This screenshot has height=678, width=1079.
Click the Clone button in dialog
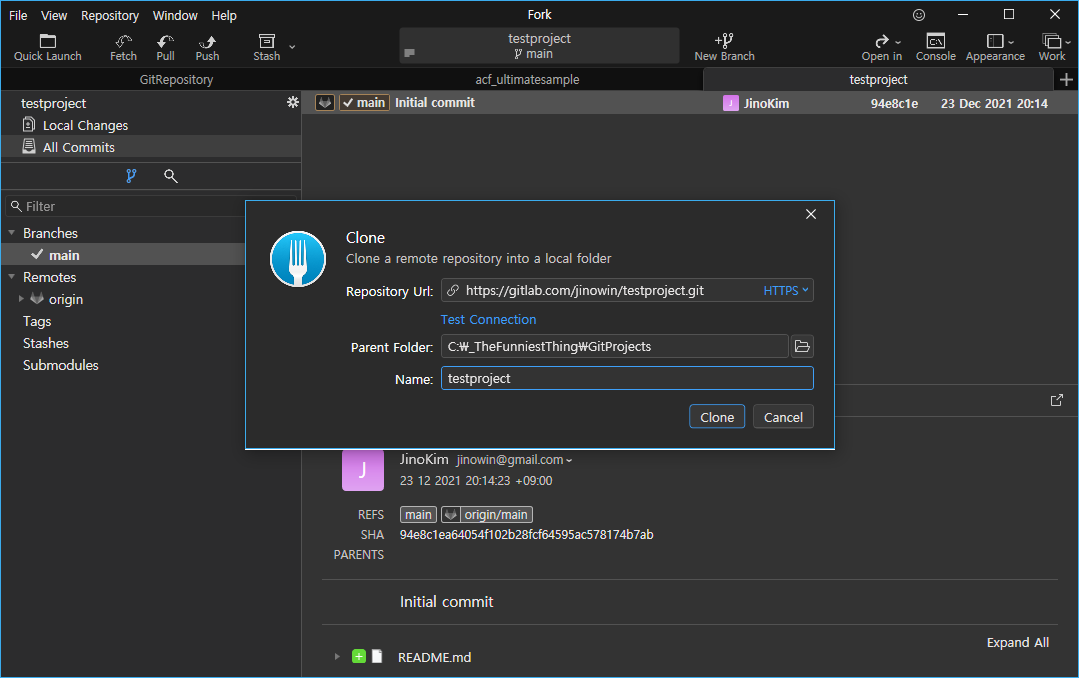tap(717, 417)
